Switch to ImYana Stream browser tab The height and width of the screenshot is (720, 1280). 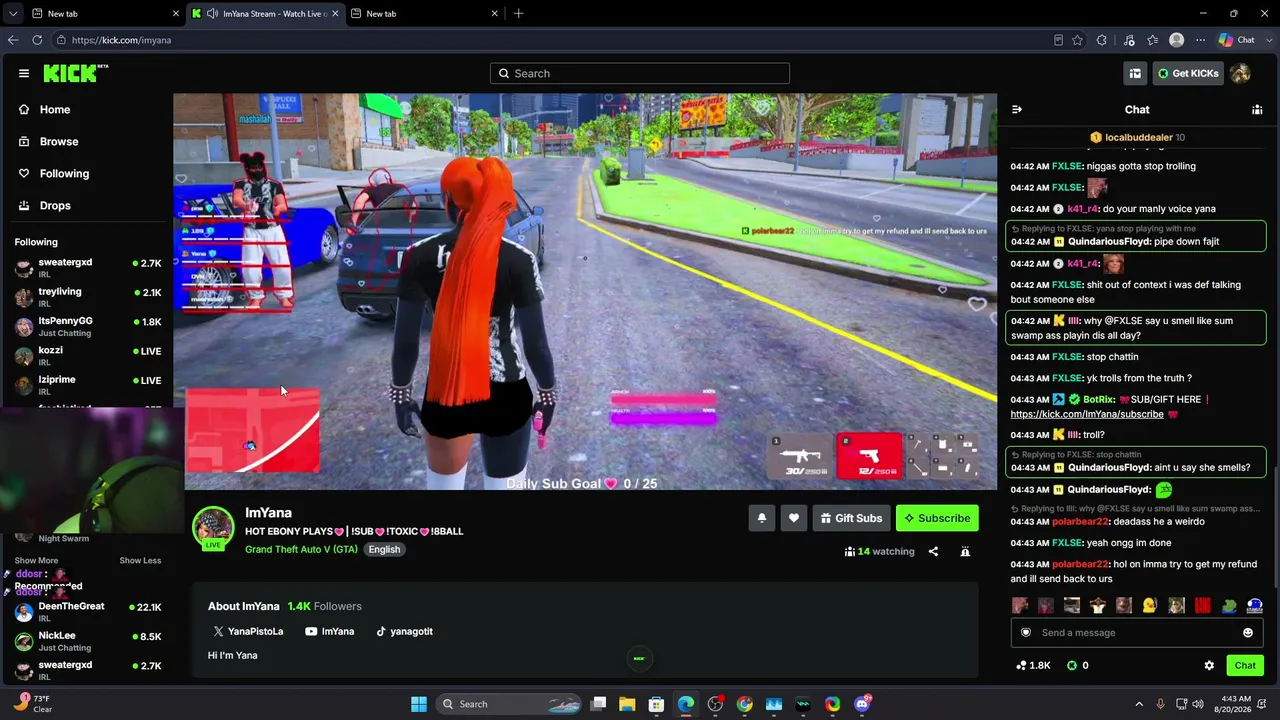[266, 14]
